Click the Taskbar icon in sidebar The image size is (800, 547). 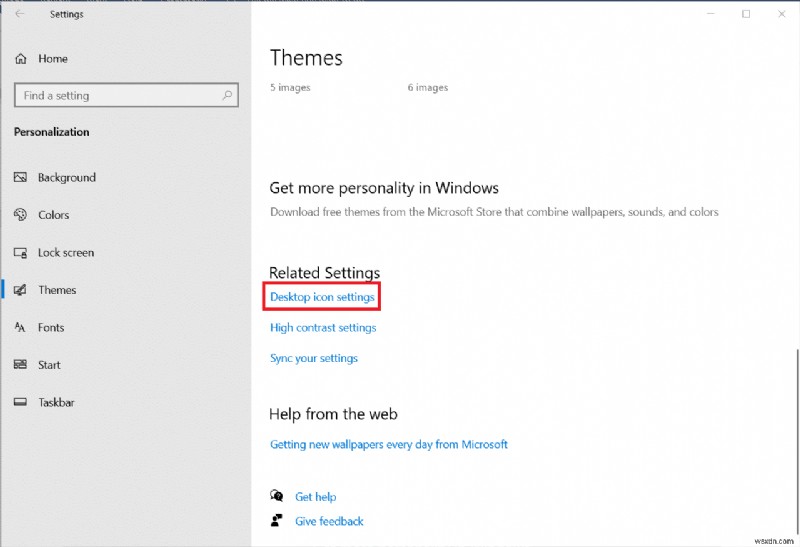pos(20,402)
